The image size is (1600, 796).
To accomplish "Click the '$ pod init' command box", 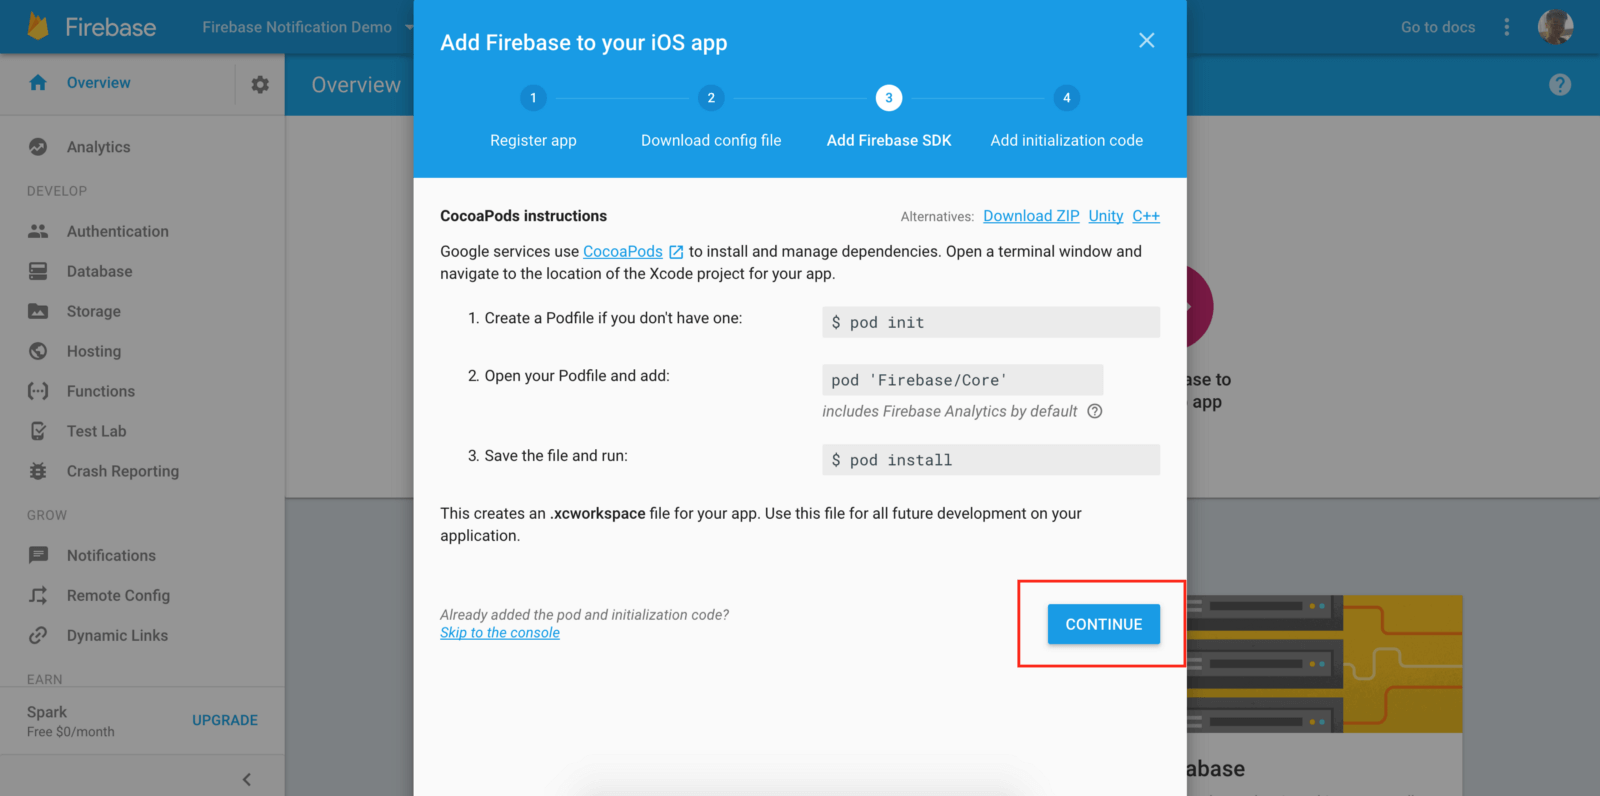I will pos(991,322).
